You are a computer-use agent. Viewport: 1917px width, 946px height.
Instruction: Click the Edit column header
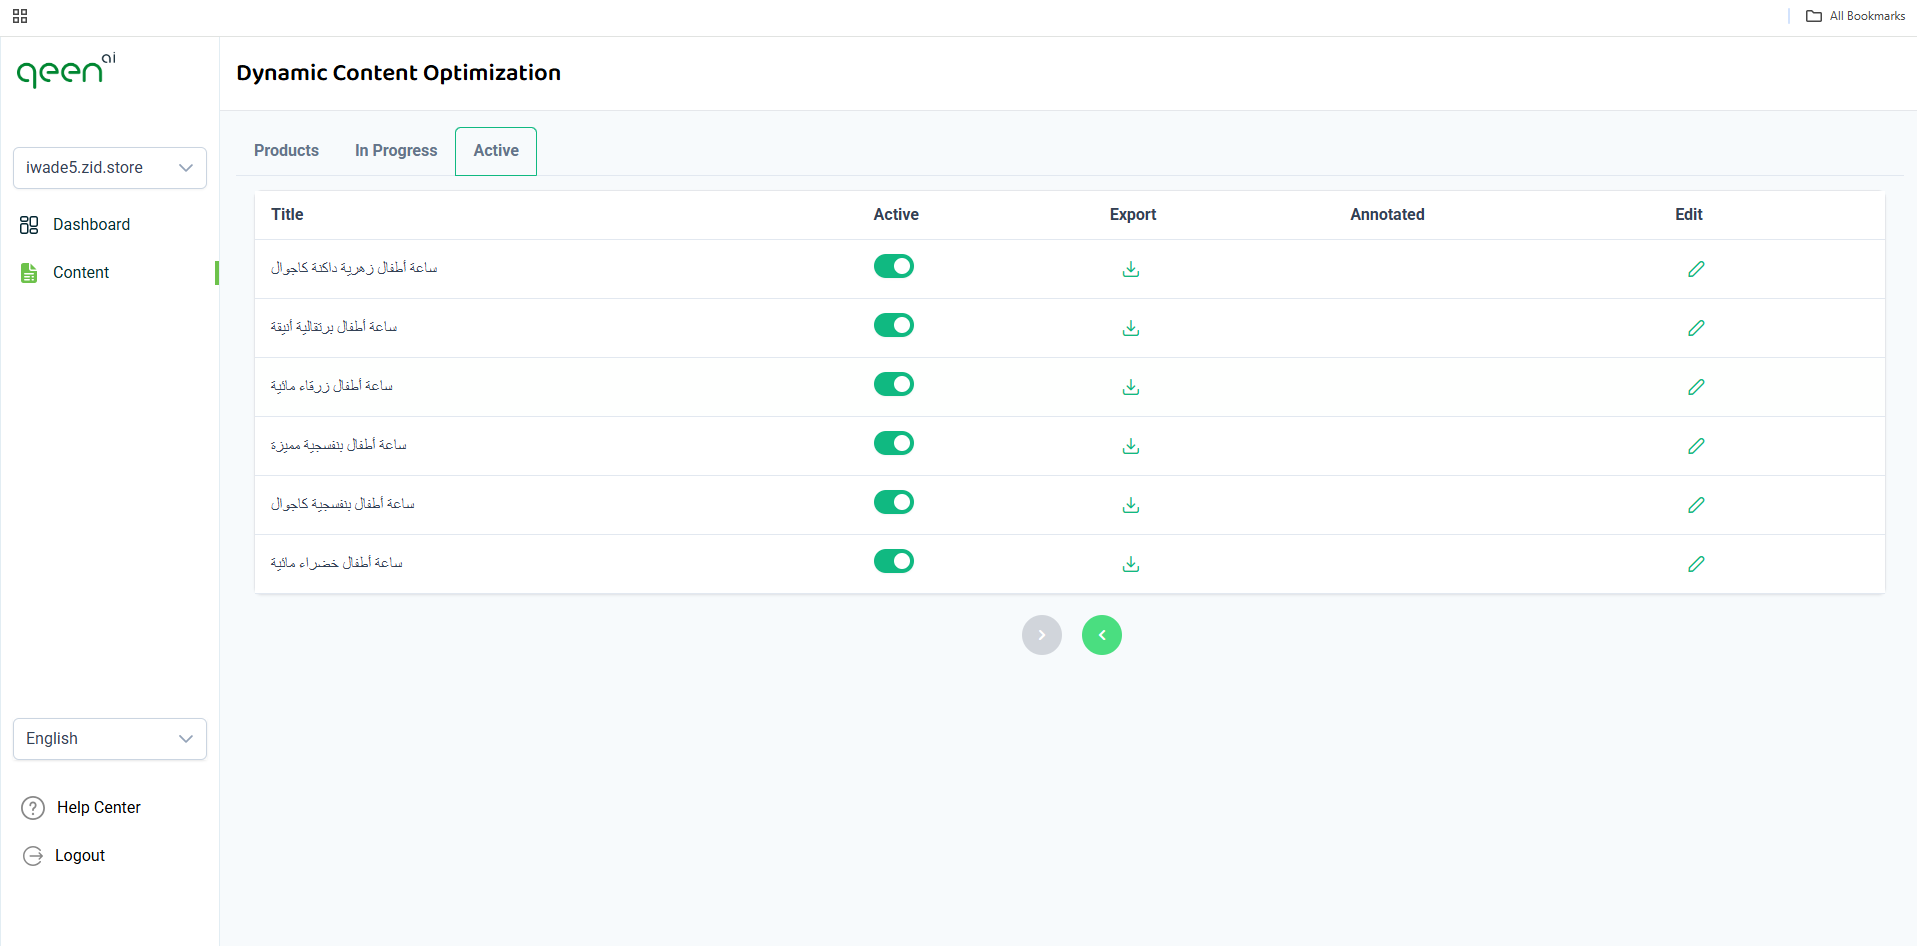tap(1689, 215)
